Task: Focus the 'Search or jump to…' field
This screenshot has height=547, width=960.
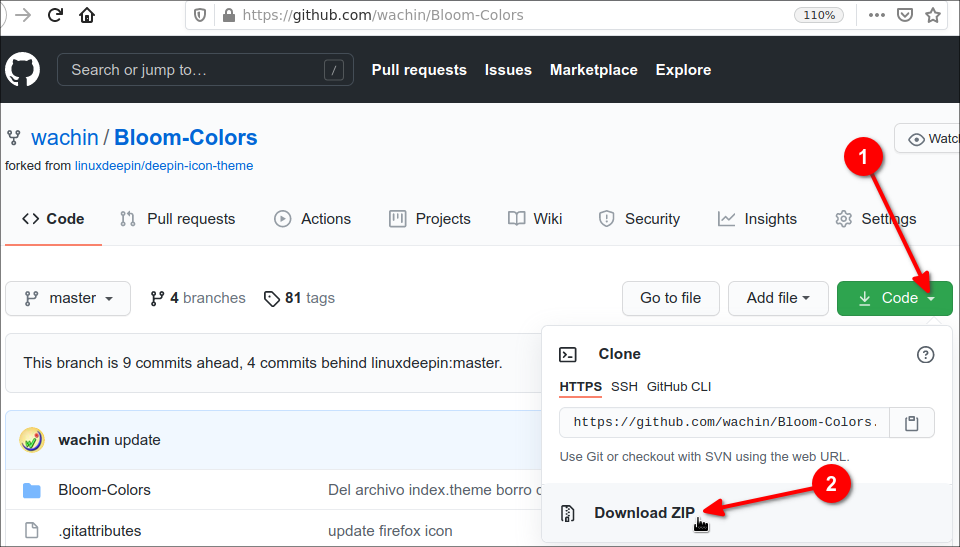Action: point(205,70)
